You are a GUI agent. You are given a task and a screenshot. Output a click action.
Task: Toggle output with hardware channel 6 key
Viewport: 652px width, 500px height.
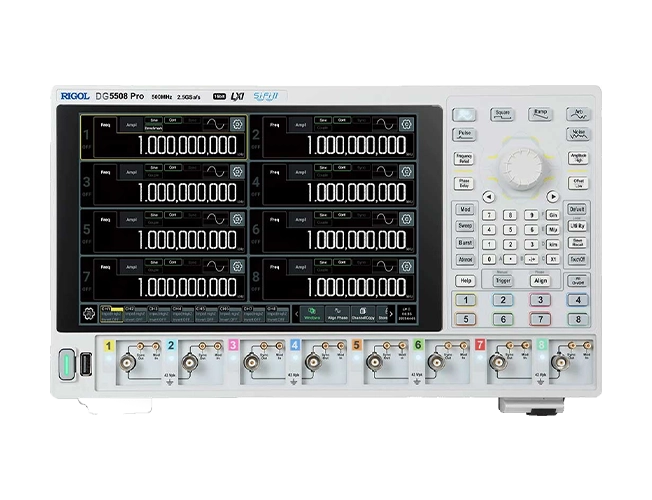tap(503, 319)
